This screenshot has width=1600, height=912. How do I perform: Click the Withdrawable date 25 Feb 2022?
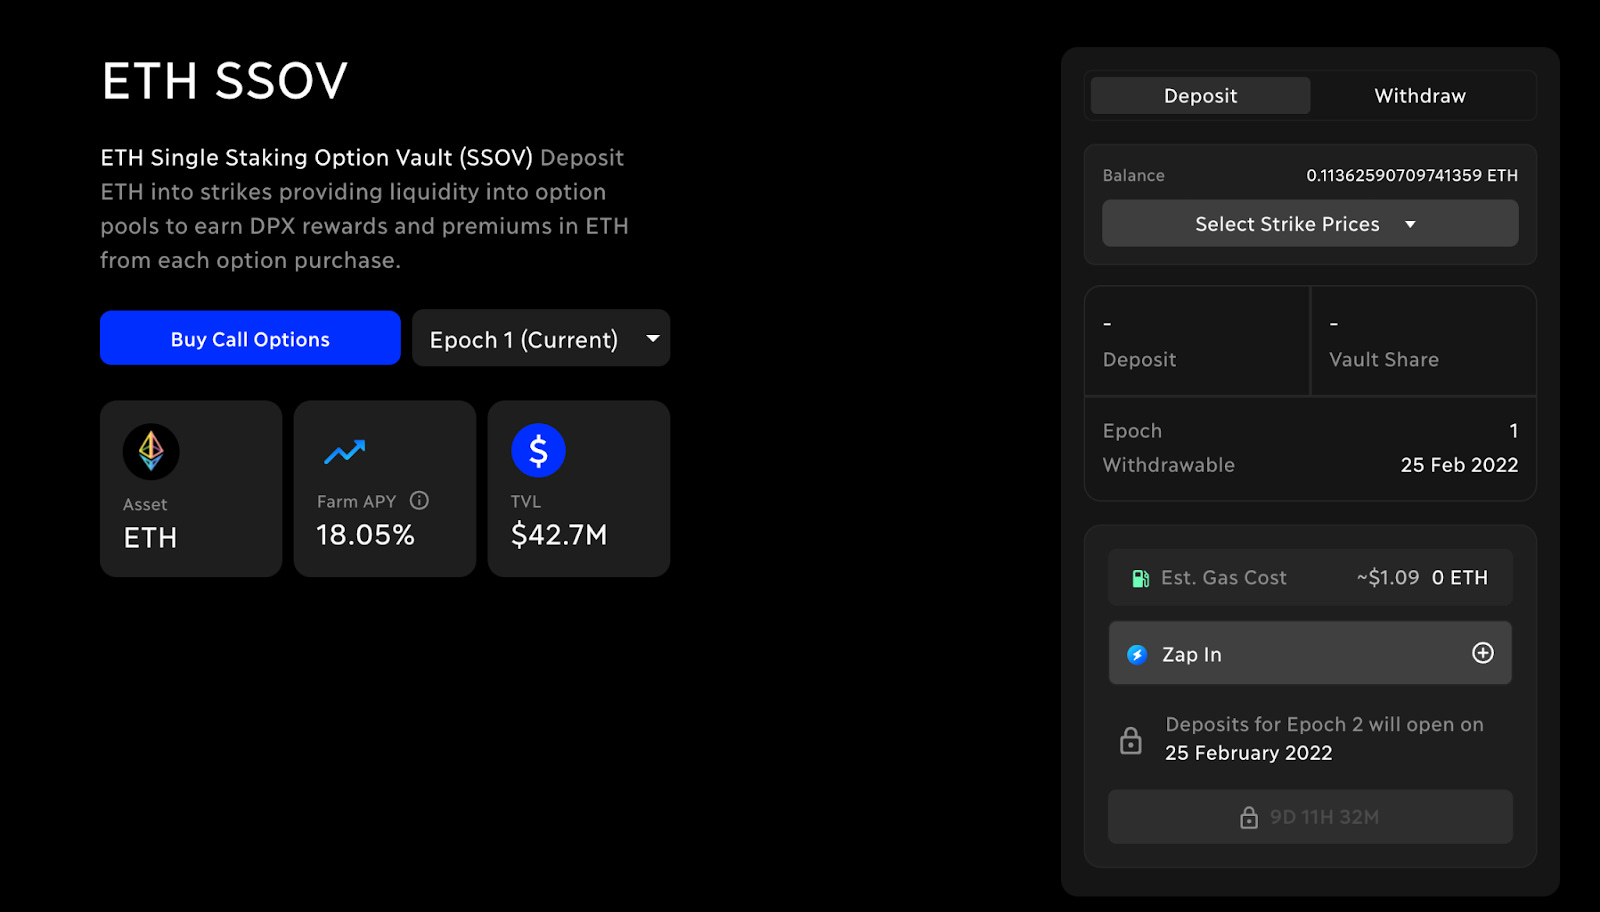1459,465
